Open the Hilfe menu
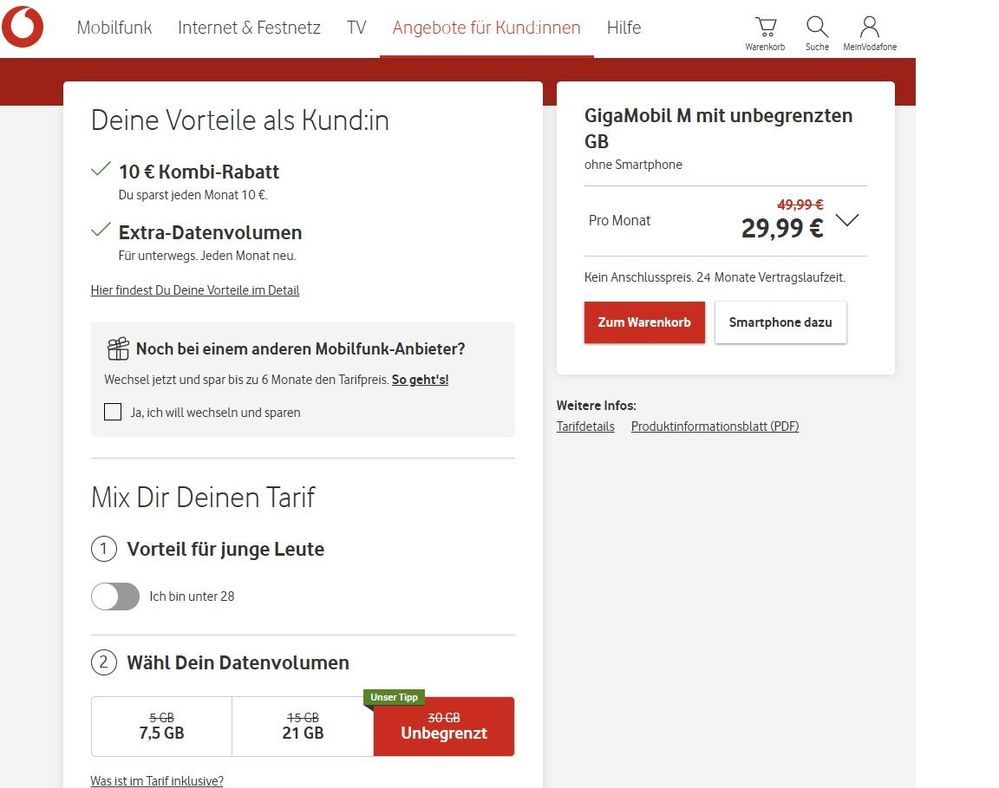 623,27
